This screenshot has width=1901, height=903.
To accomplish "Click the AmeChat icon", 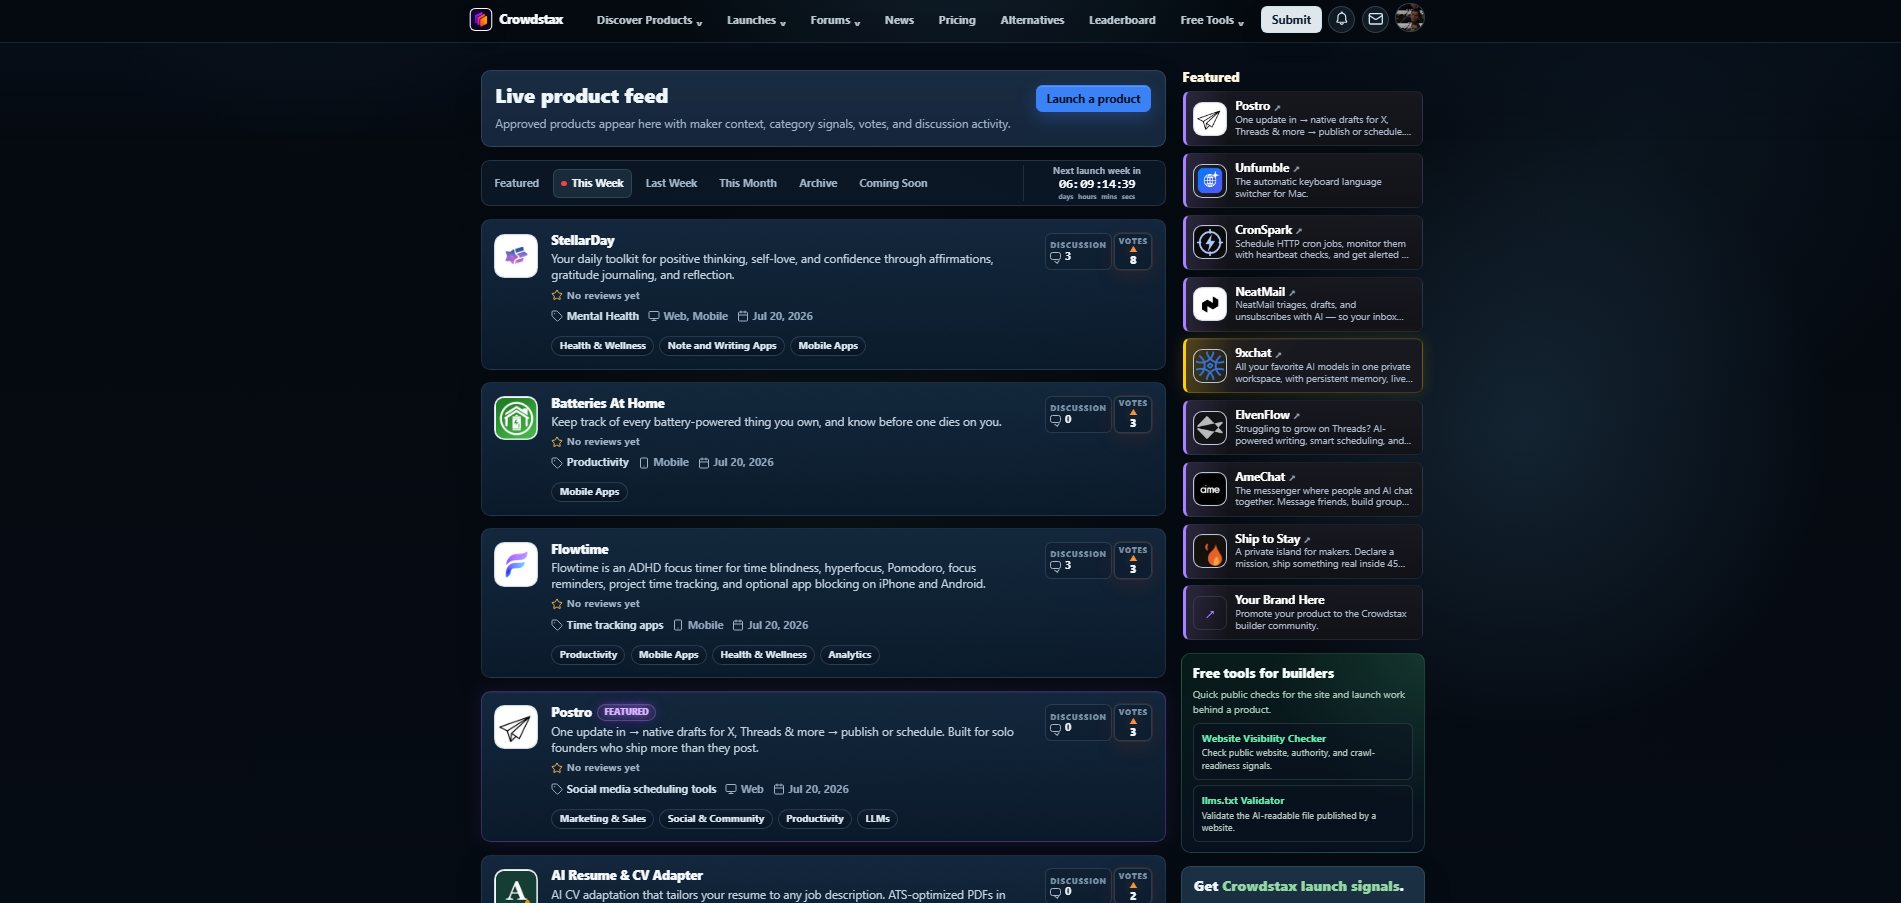I will (x=1210, y=489).
